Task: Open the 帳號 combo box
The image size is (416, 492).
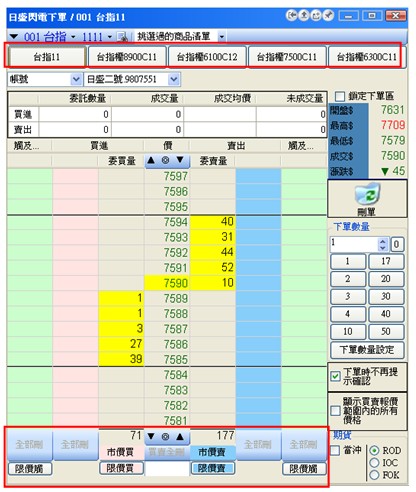Action: (x=44, y=79)
